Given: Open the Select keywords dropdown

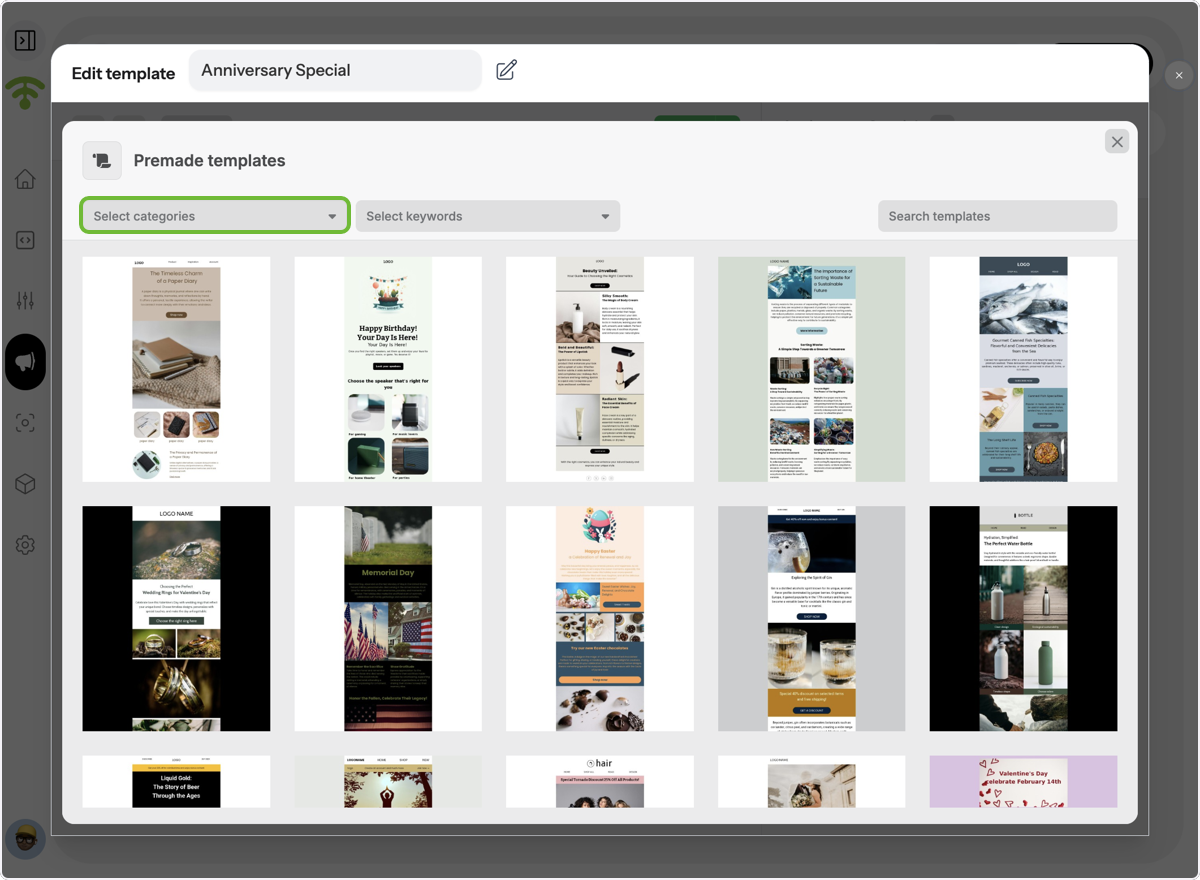Looking at the screenshot, I should 488,216.
